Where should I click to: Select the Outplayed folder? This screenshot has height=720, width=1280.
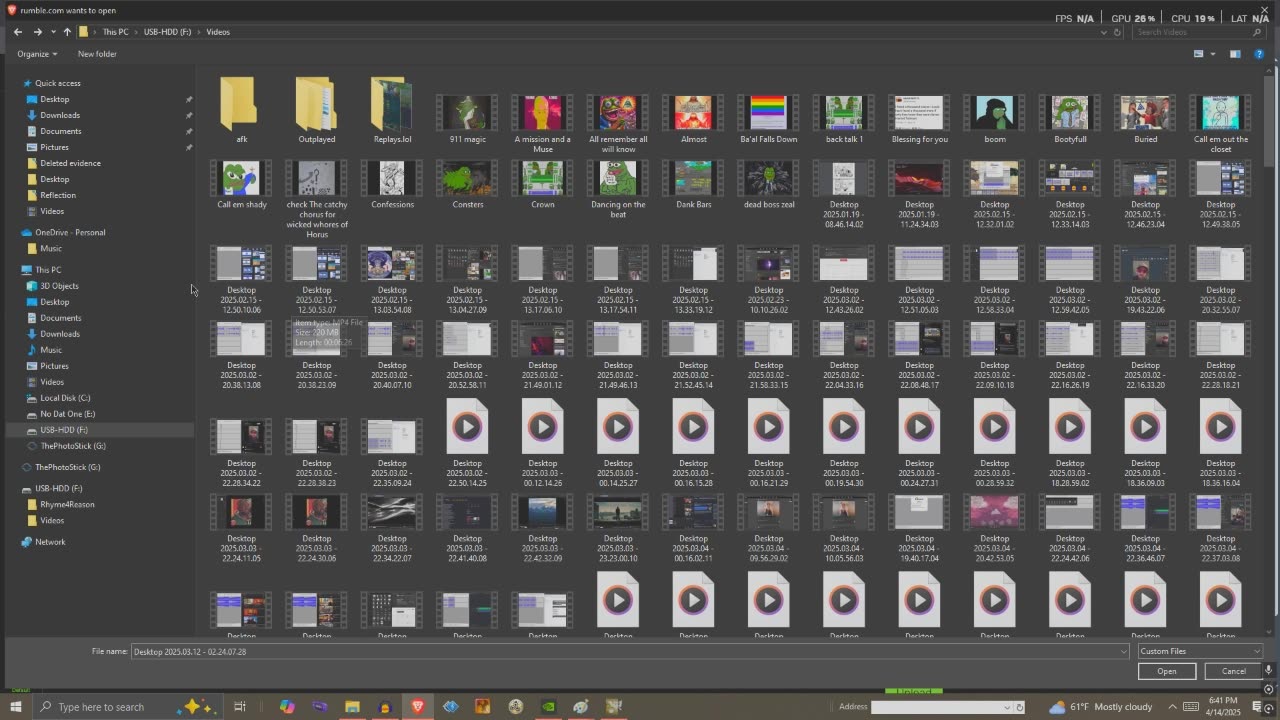(x=316, y=110)
